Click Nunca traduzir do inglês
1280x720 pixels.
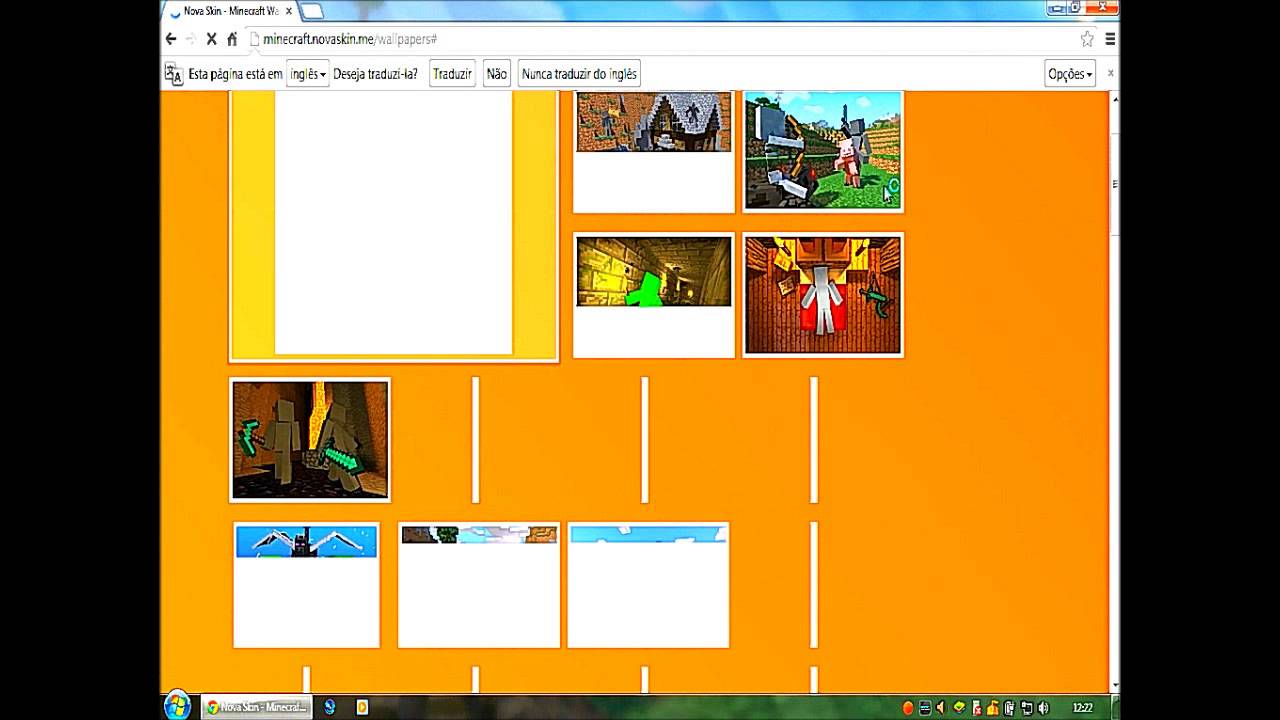point(579,74)
